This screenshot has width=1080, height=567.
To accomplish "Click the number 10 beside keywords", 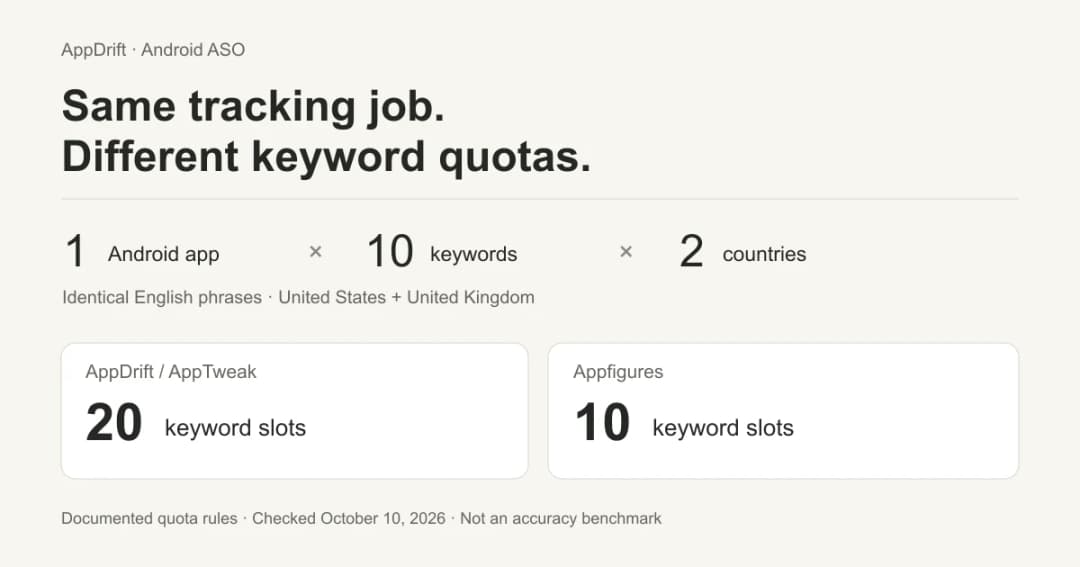I will [390, 251].
